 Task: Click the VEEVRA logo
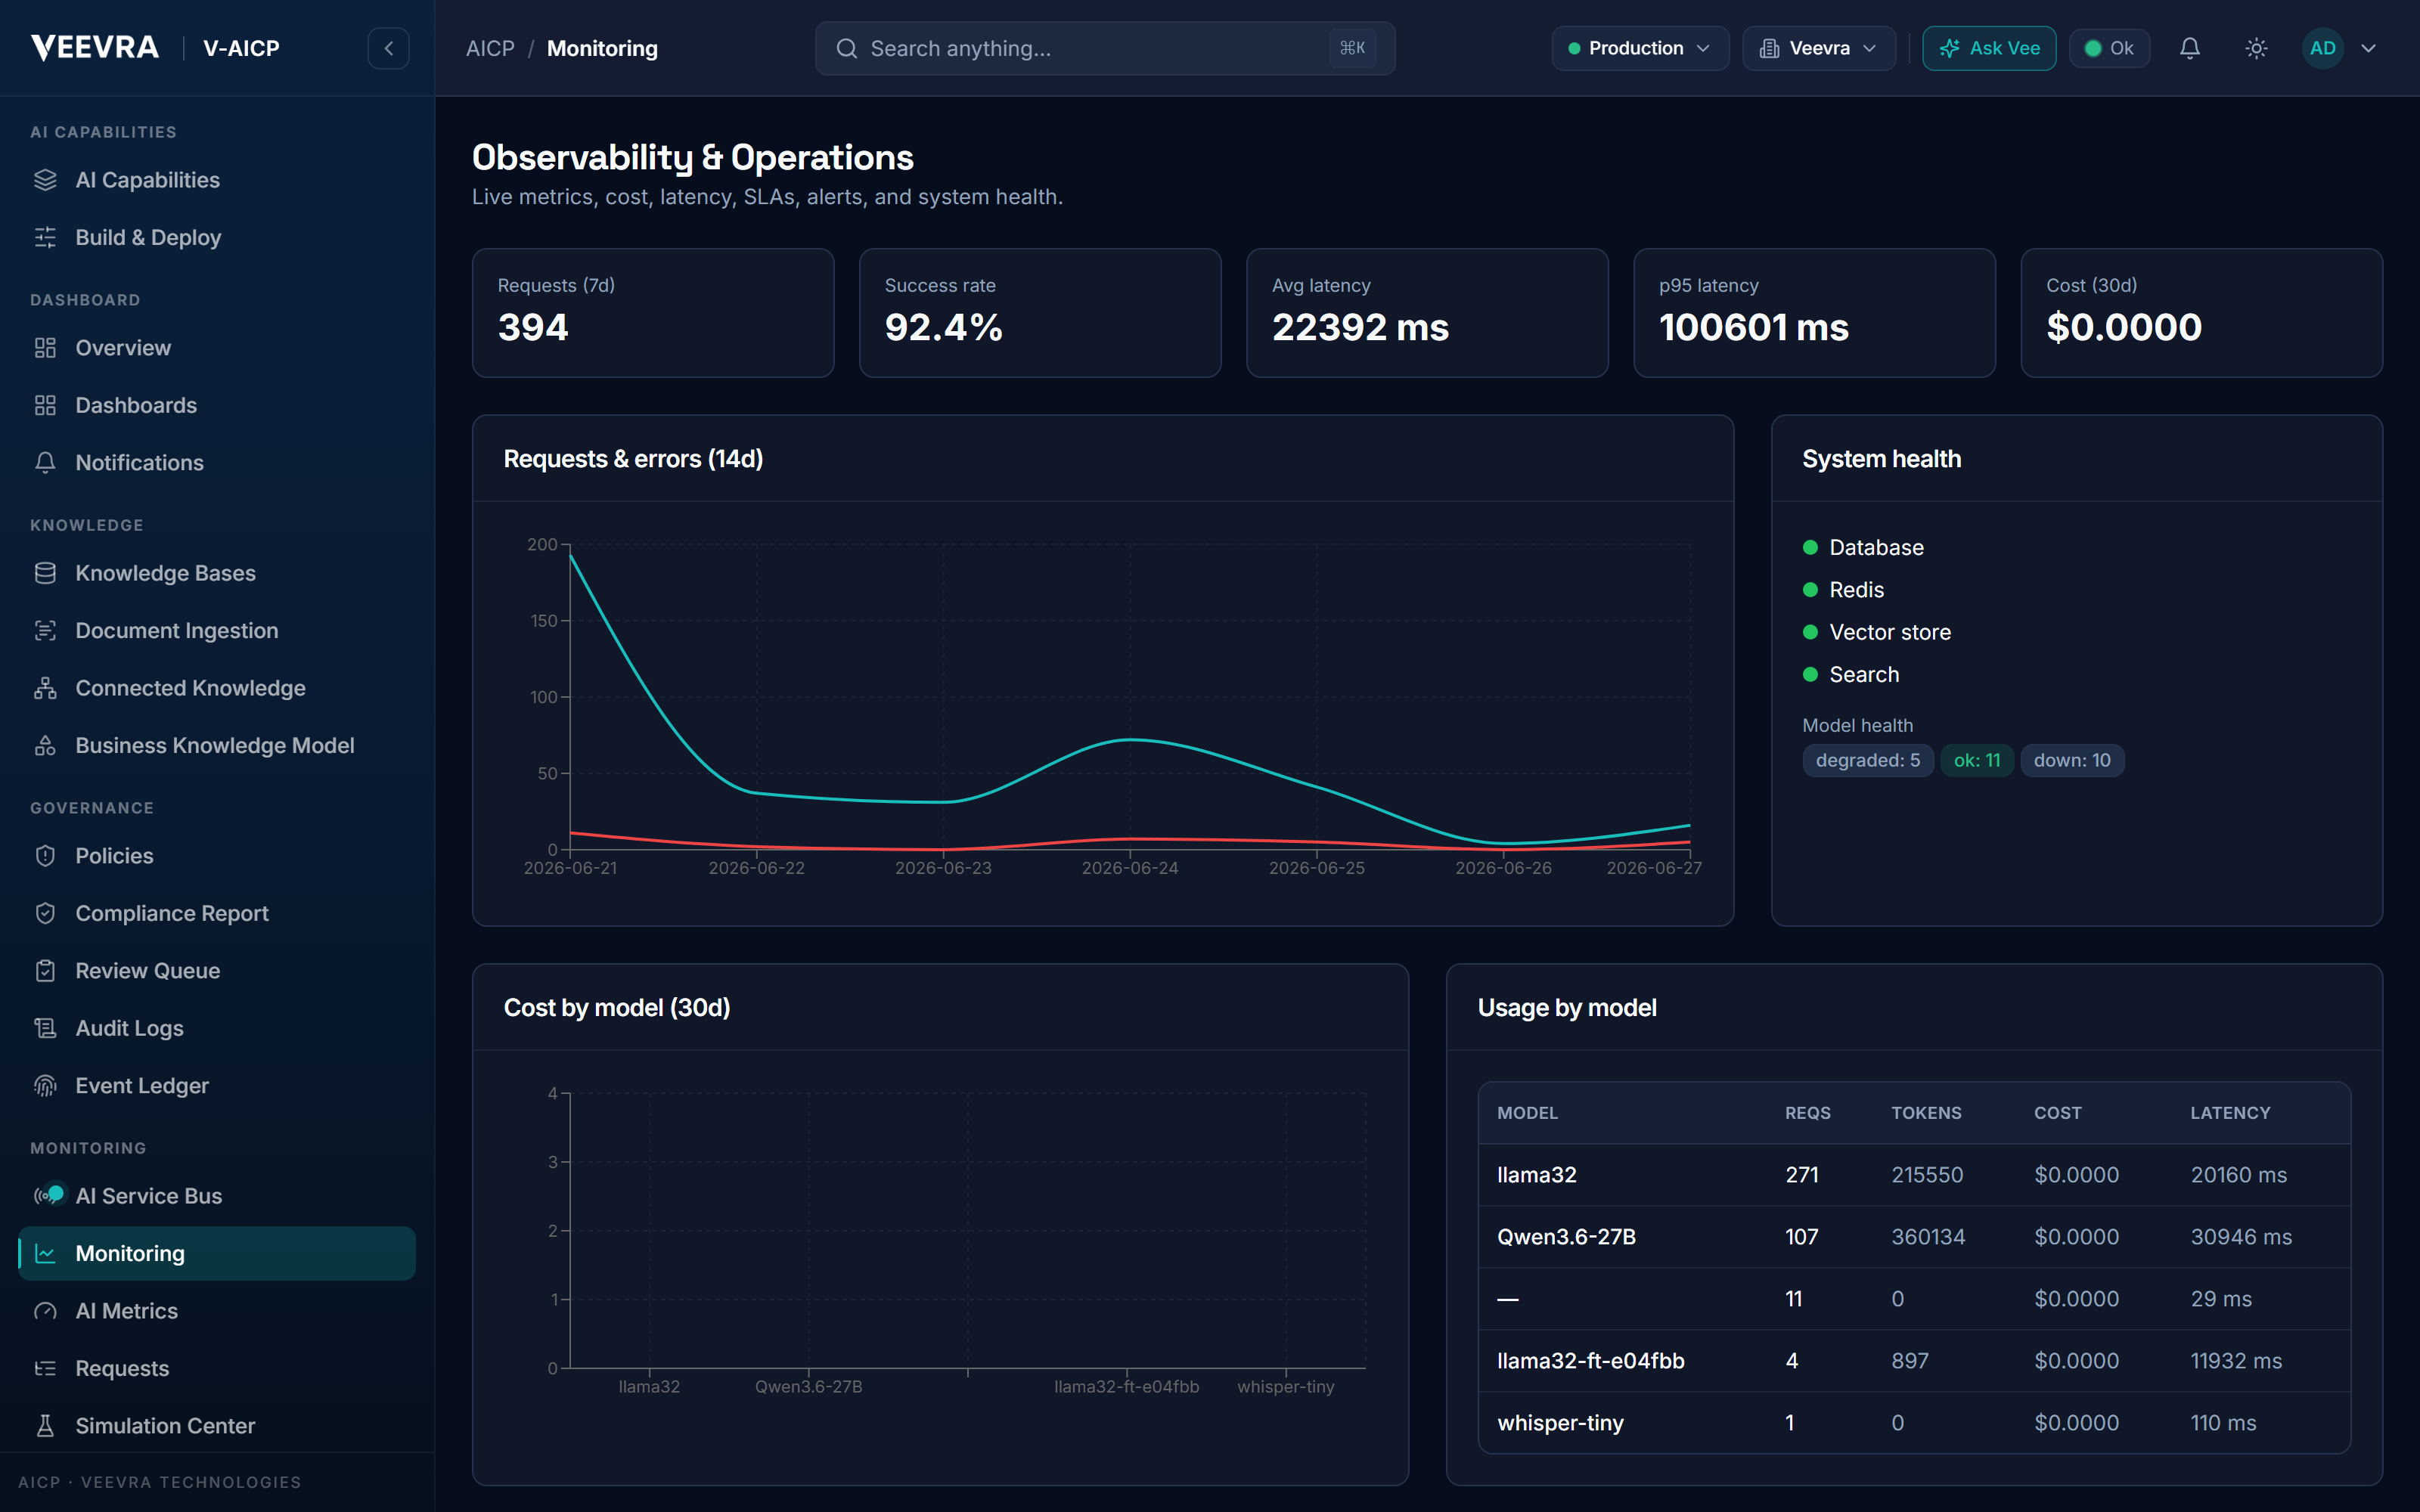pos(95,47)
